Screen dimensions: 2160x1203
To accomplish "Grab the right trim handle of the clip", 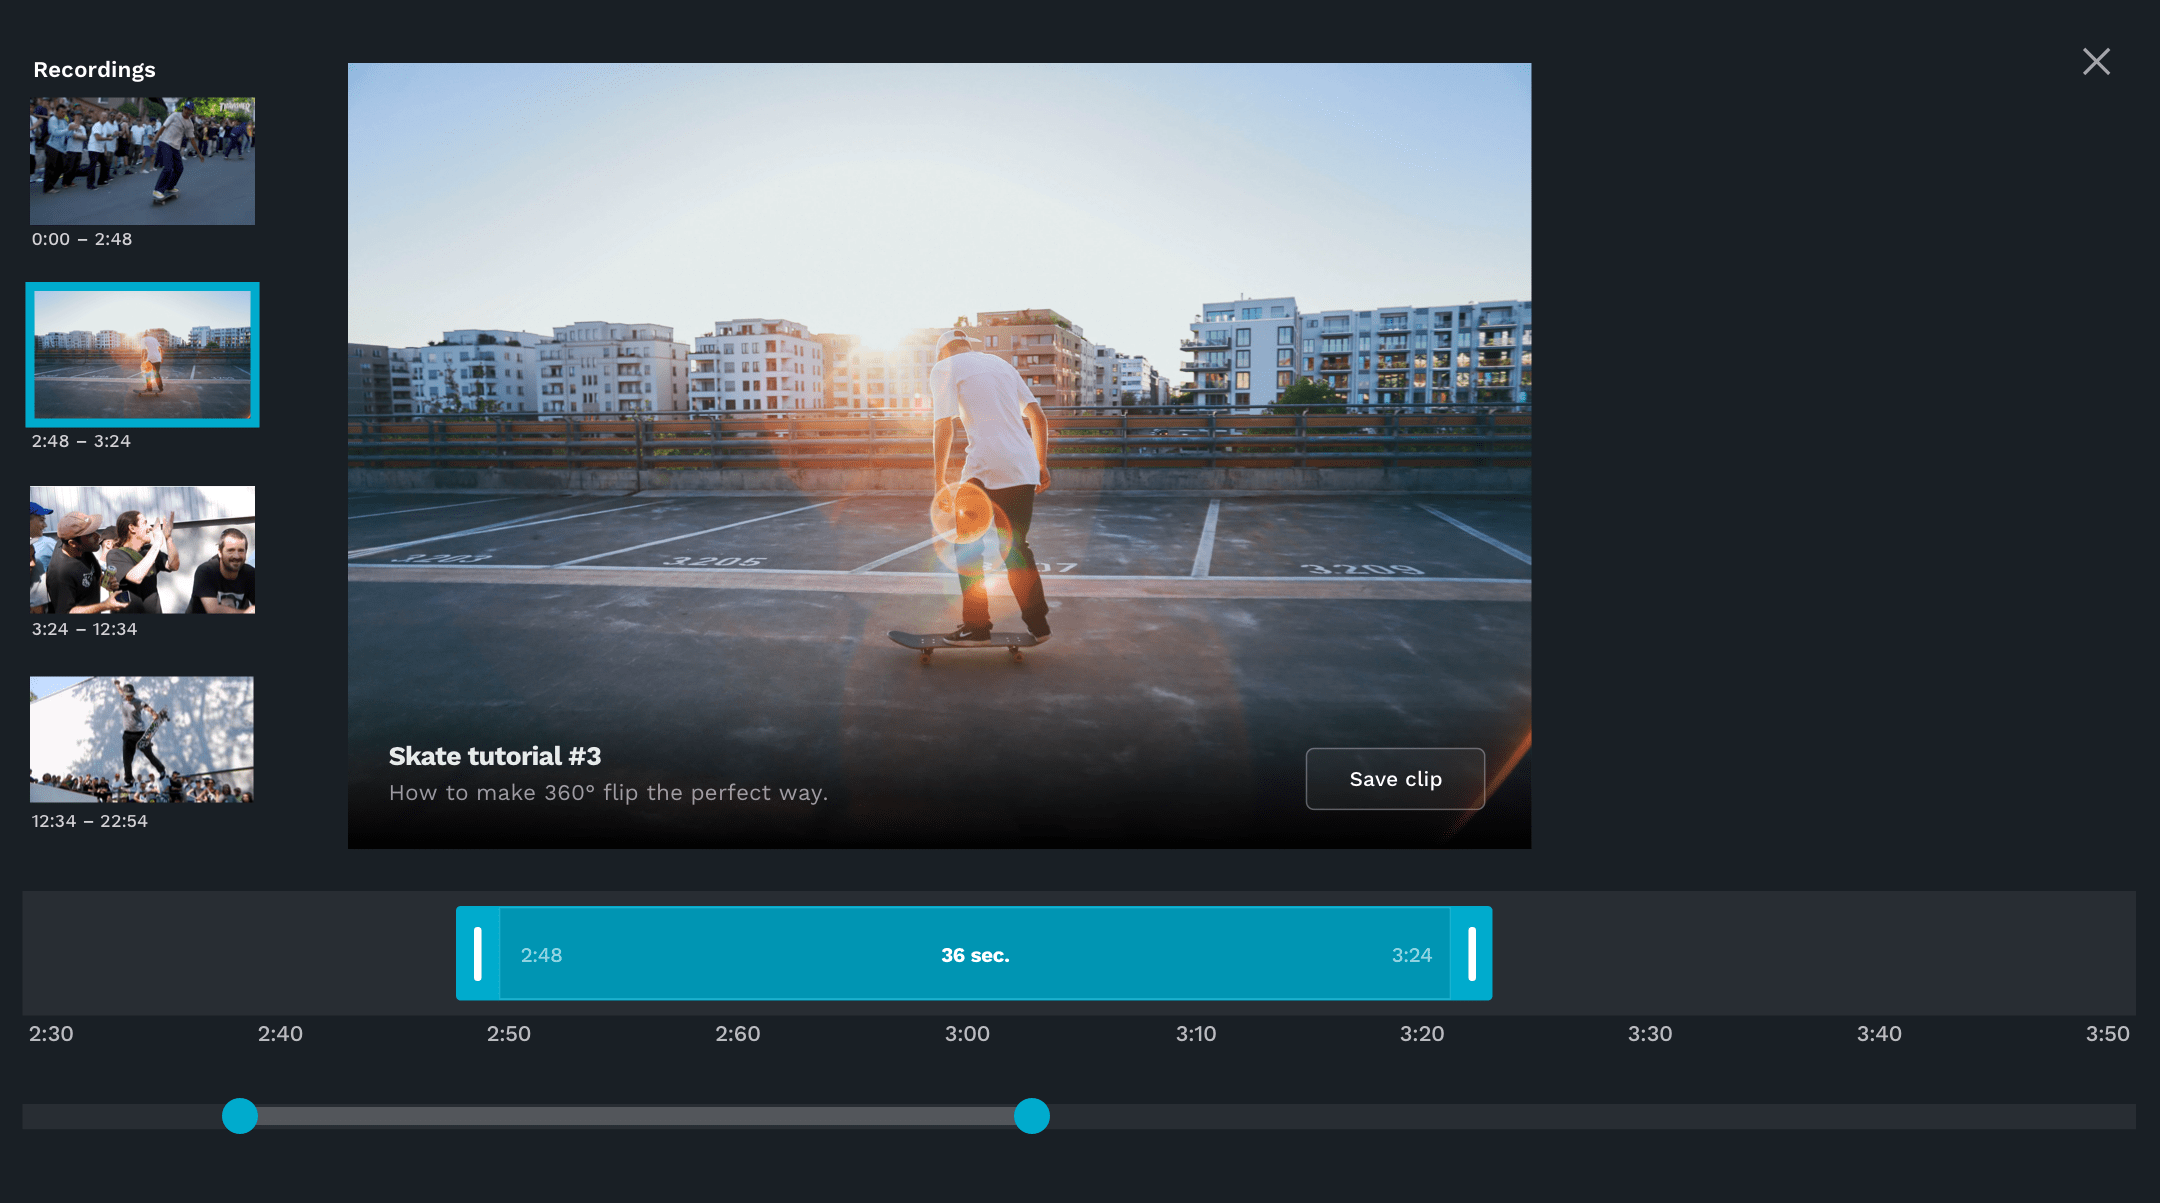I will click(1471, 954).
